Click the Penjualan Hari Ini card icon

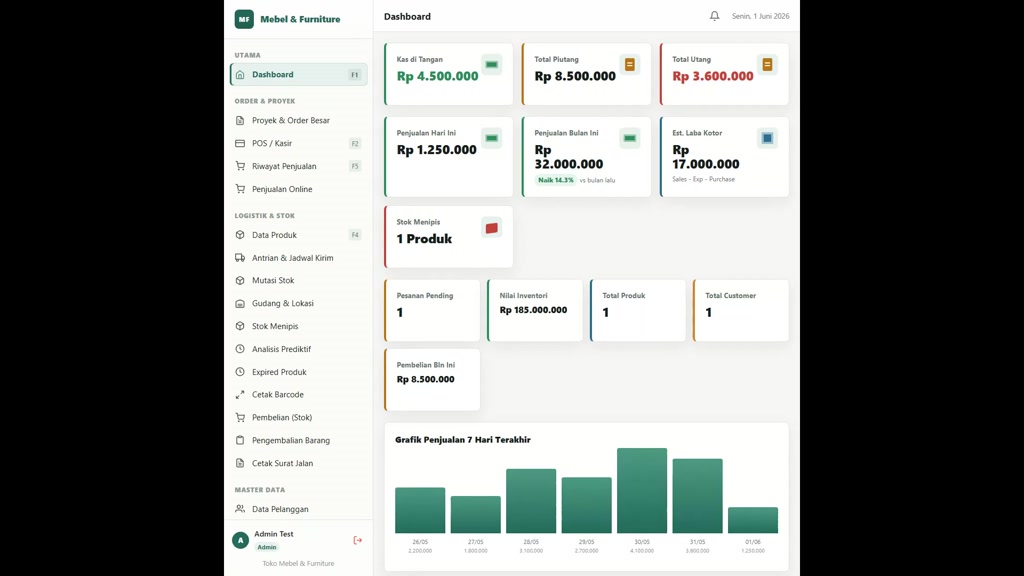[x=492, y=138]
